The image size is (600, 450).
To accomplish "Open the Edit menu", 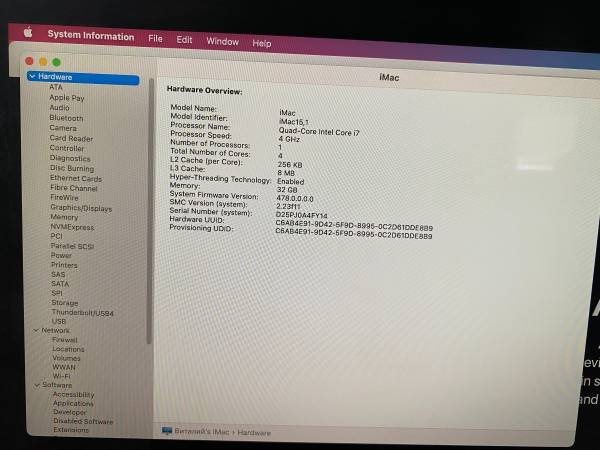I will click(184, 40).
